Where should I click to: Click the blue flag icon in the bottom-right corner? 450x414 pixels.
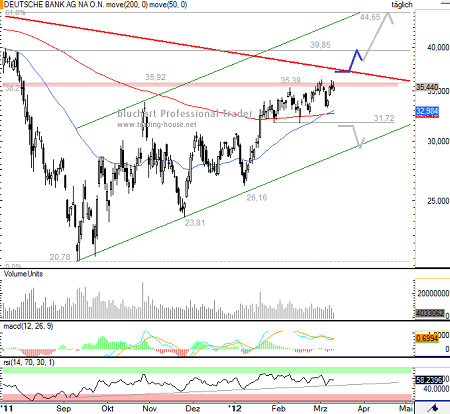pos(433,408)
